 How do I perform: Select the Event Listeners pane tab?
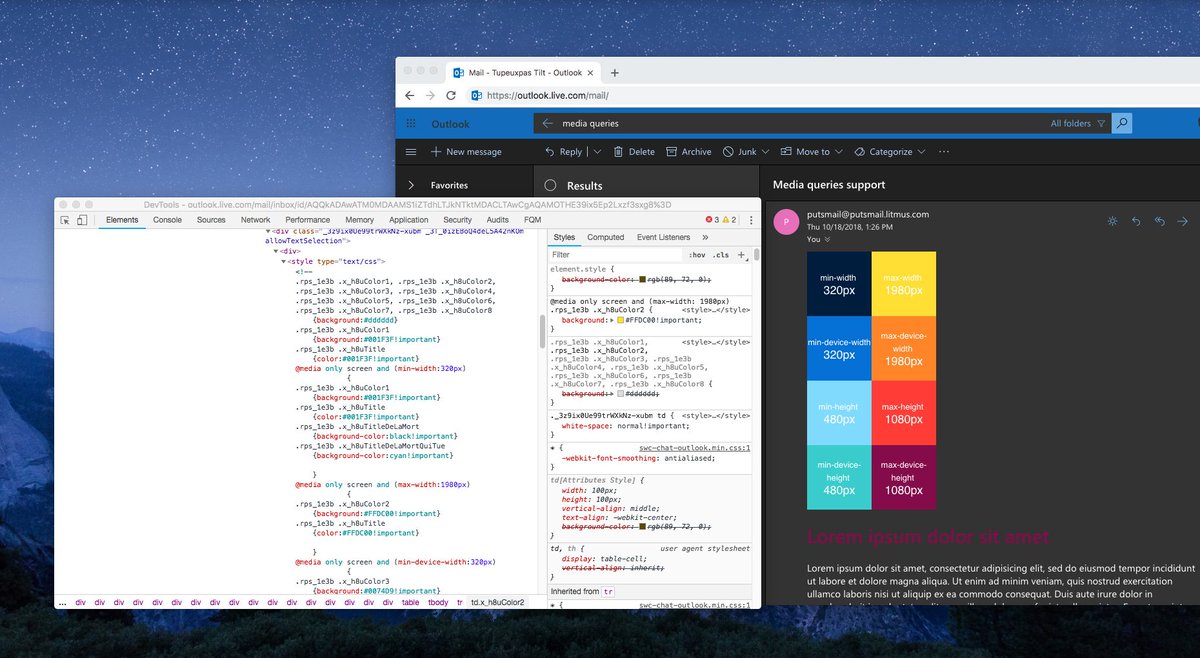pyautogui.click(x=663, y=238)
